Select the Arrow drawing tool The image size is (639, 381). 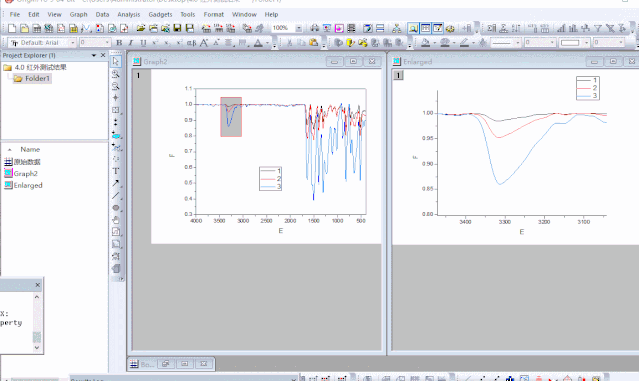[x=116, y=183]
